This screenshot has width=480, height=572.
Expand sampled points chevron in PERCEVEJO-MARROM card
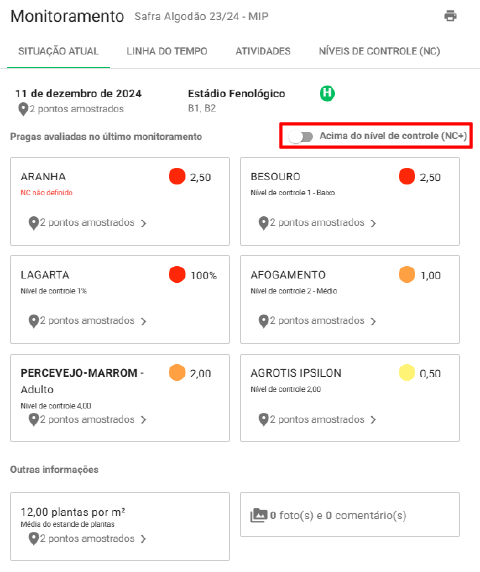143,420
